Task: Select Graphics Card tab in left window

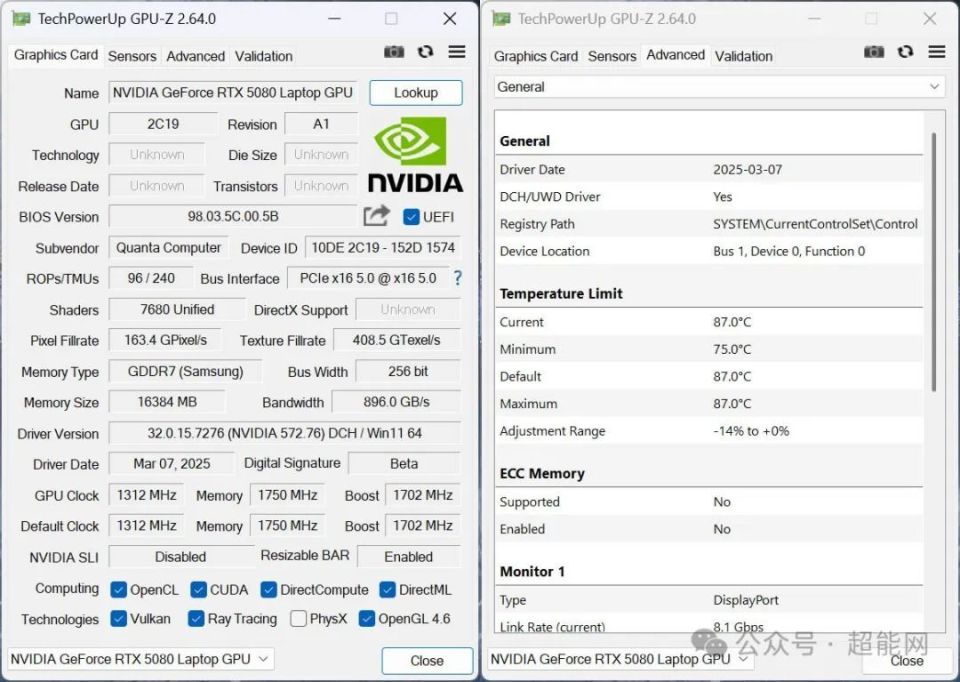Action: tap(56, 55)
